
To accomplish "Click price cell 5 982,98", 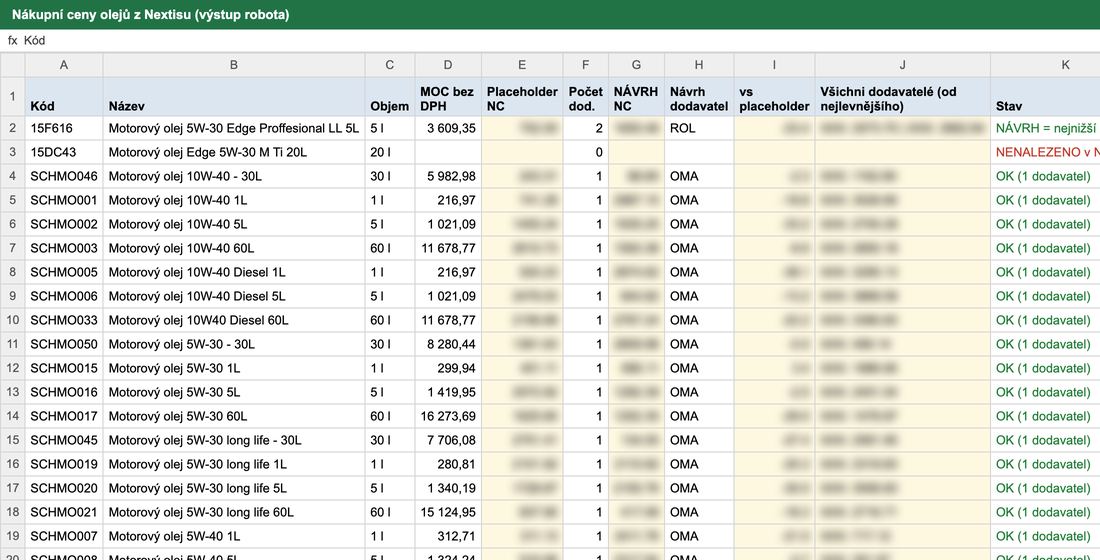I will (448, 176).
